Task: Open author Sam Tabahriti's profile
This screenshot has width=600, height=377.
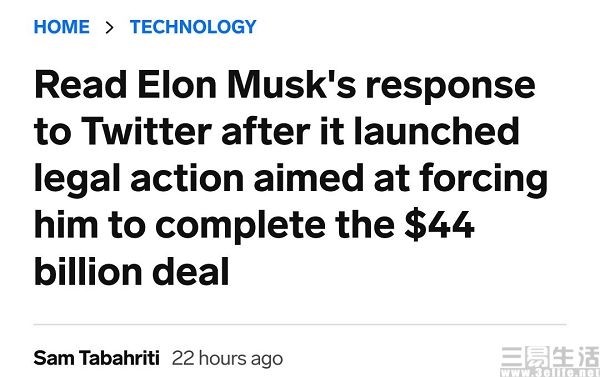Action: coord(96,358)
